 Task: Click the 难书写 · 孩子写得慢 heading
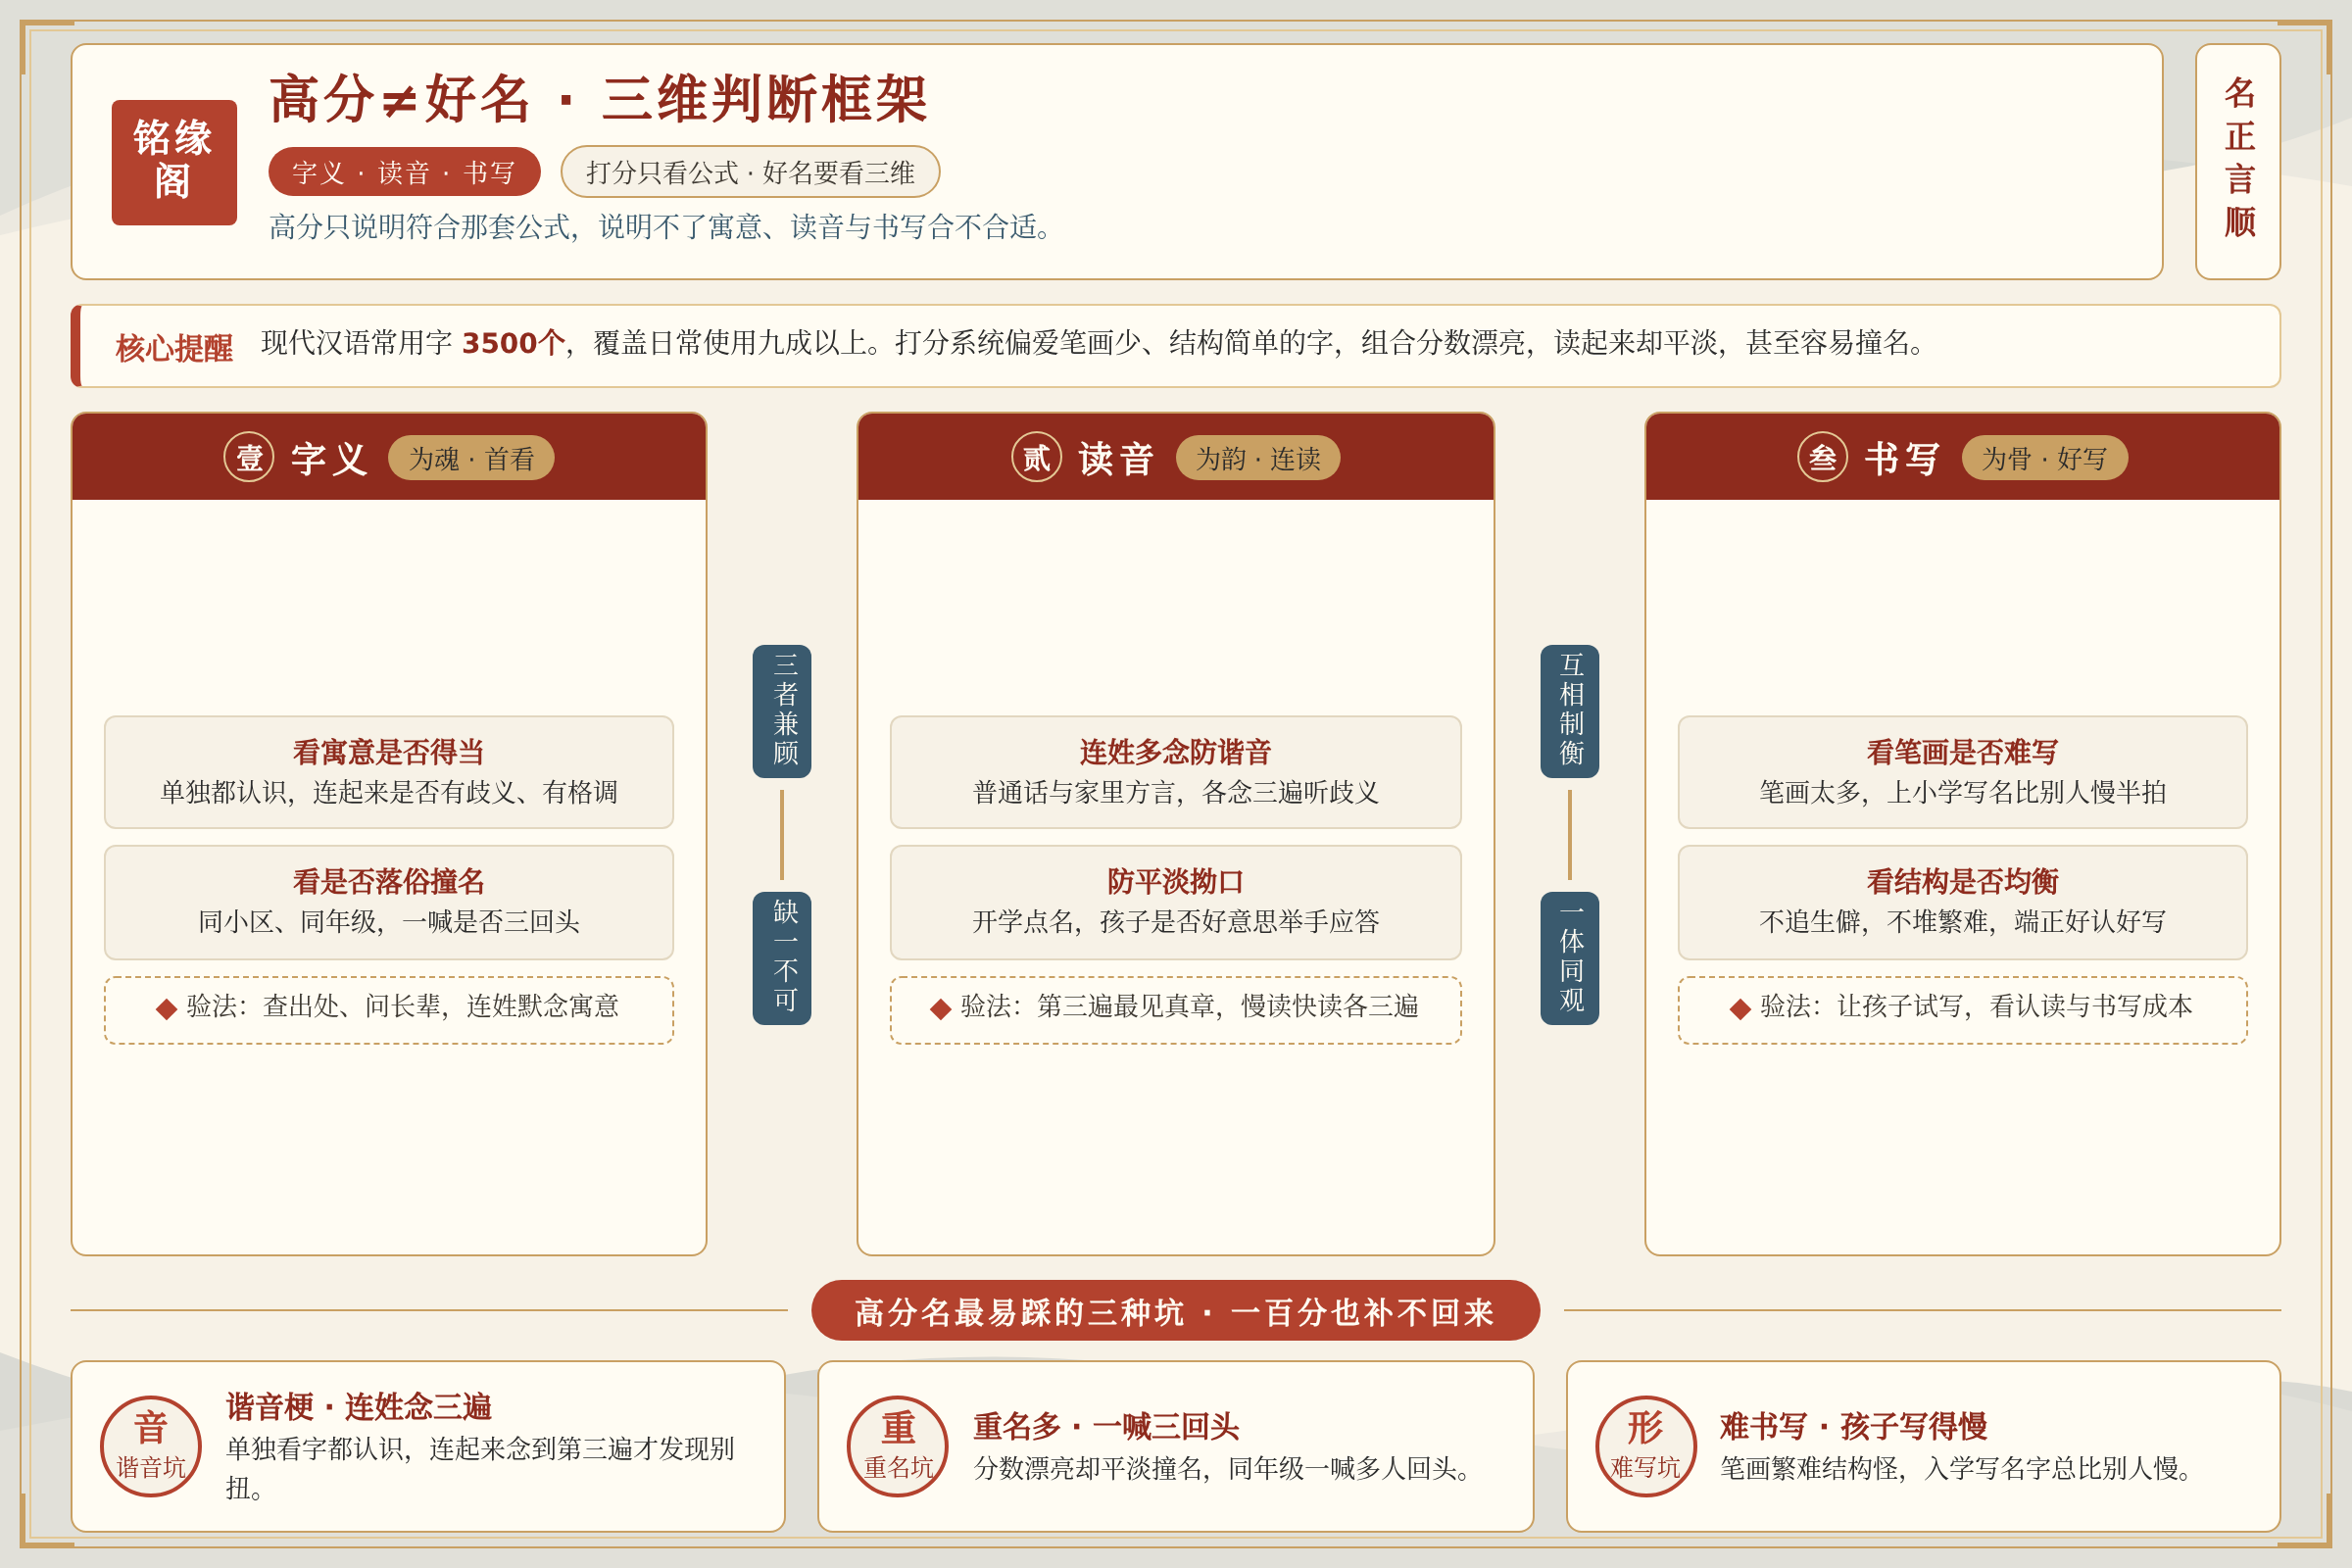tap(1854, 1426)
